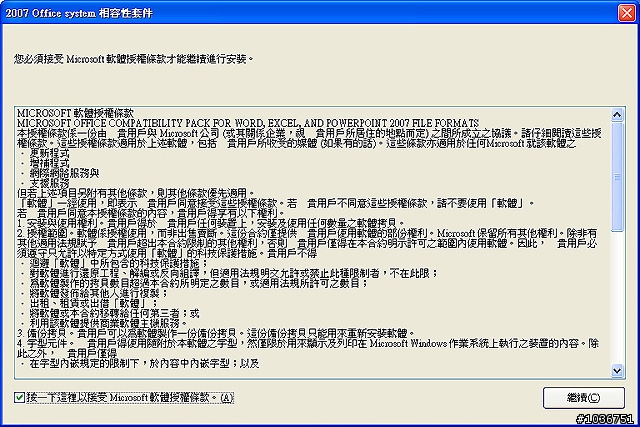Click the bullet line '支援服務'
Screen dimensions: 640x427
[49, 183]
